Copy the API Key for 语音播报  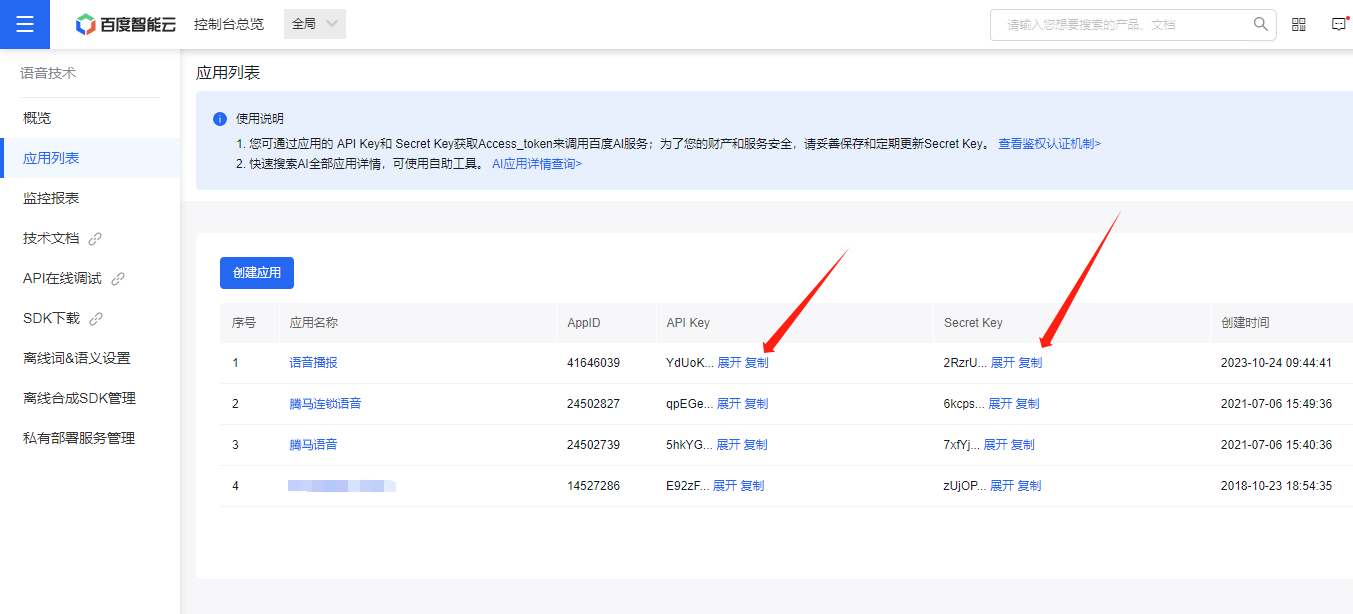click(757, 363)
